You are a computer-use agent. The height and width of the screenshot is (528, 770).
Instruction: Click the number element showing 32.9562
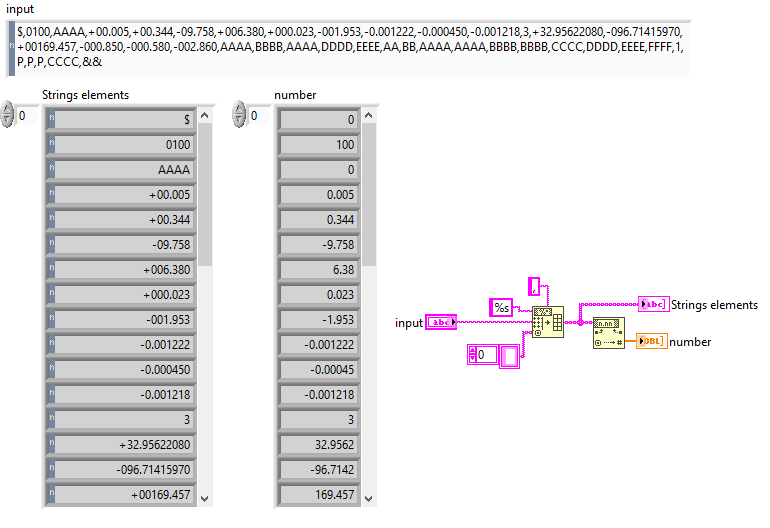click(319, 445)
